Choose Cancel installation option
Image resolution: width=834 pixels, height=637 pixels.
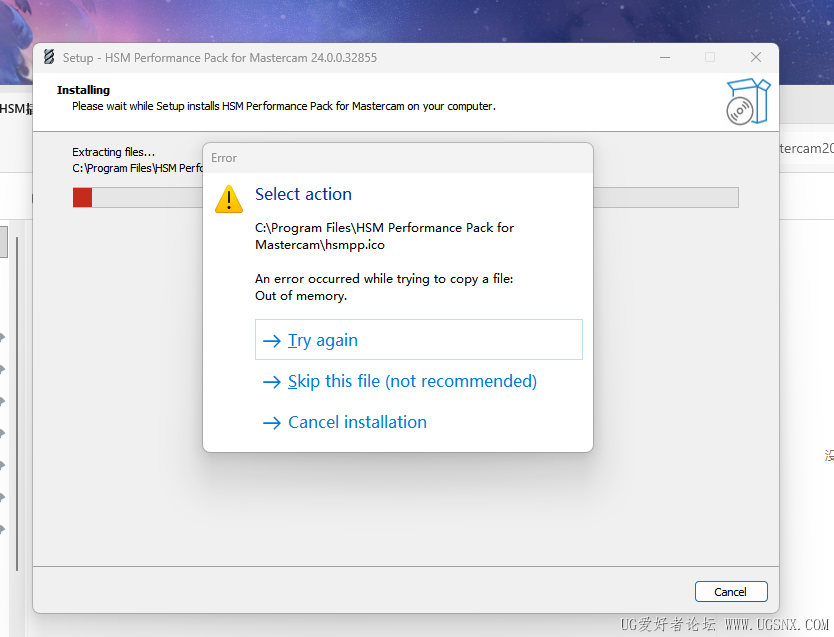tap(419, 422)
